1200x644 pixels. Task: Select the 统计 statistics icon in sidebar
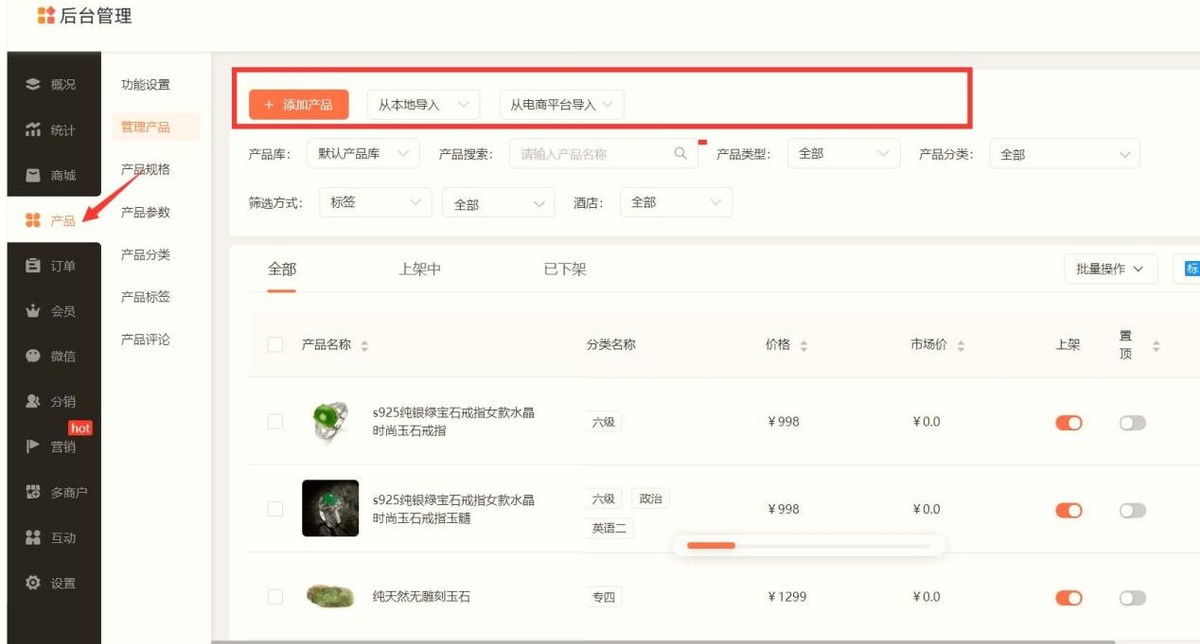point(51,128)
